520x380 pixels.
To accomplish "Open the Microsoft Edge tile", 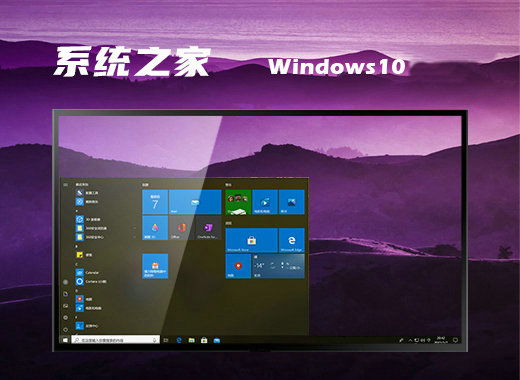I will (292, 240).
